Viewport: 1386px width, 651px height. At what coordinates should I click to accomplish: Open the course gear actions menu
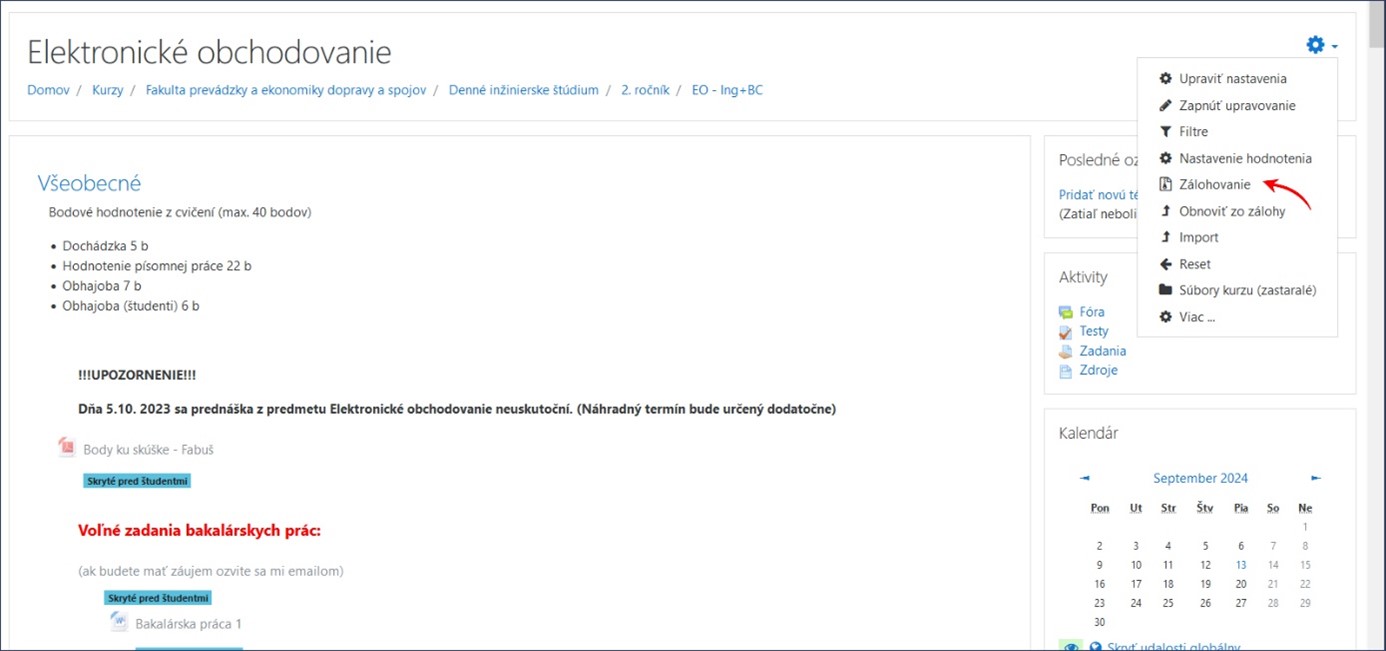click(x=1321, y=45)
